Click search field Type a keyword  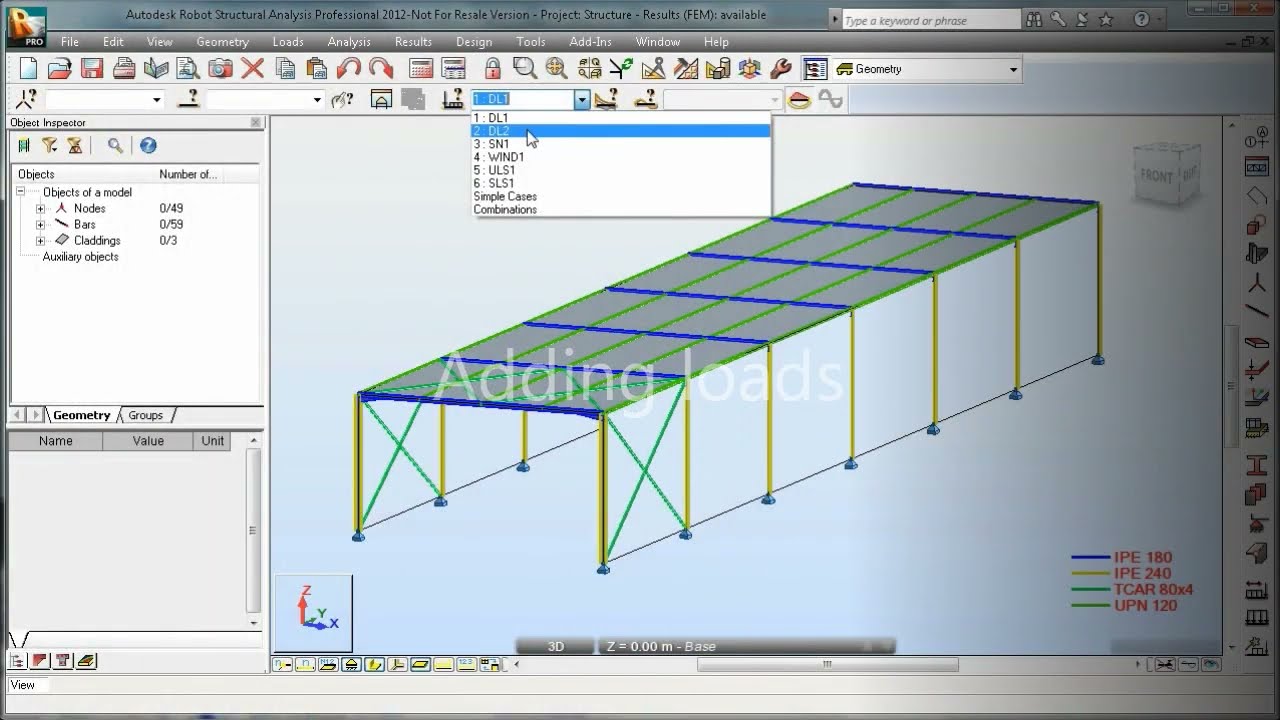pos(930,20)
